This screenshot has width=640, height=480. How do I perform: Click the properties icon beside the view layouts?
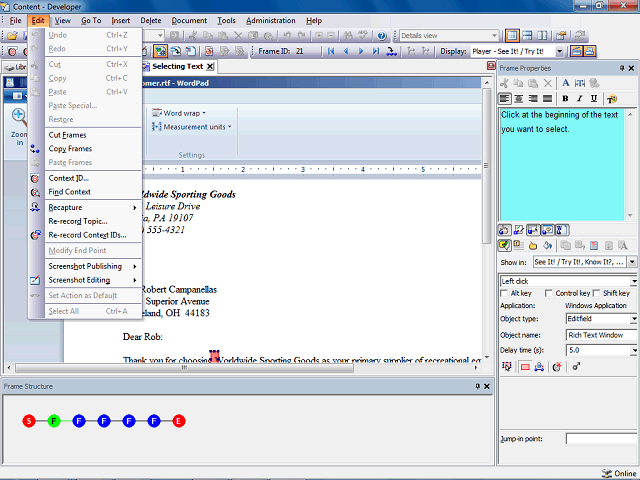[561, 36]
